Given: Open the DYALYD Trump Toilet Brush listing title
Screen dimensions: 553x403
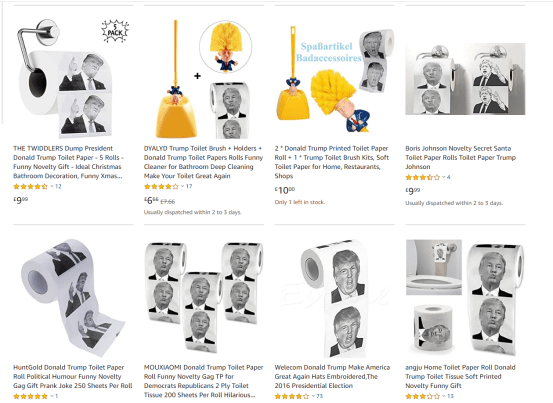Looking at the screenshot, I should (203, 162).
